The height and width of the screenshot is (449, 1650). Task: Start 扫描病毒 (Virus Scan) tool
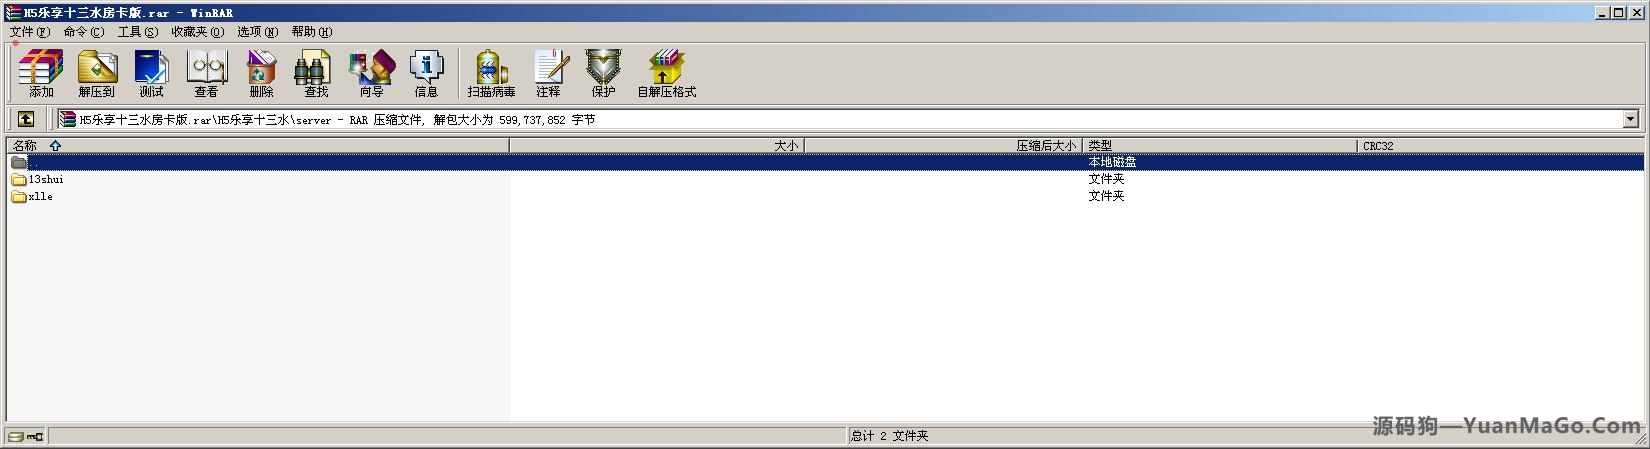491,73
